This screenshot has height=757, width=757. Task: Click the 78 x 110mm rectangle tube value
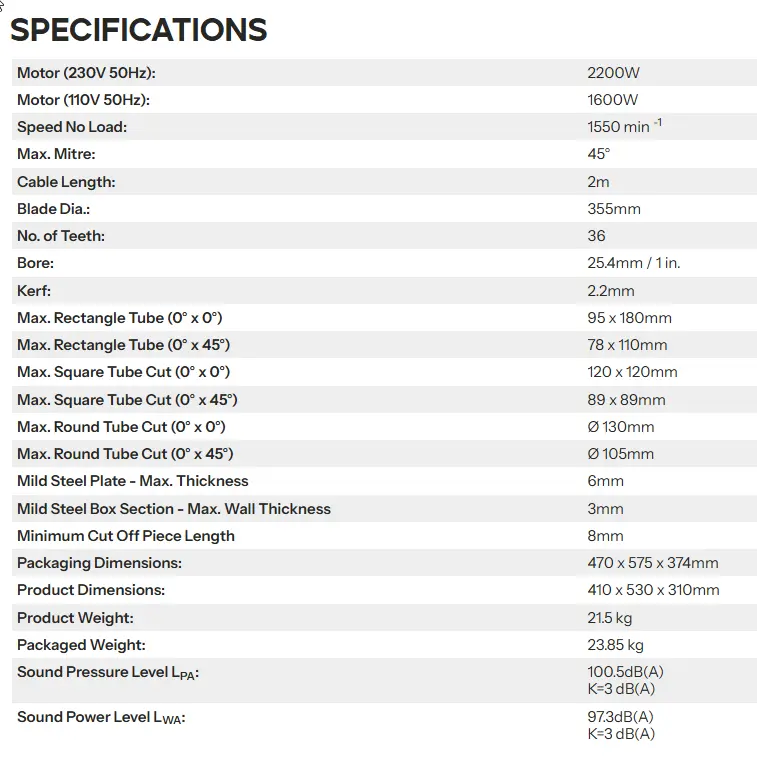click(x=627, y=345)
